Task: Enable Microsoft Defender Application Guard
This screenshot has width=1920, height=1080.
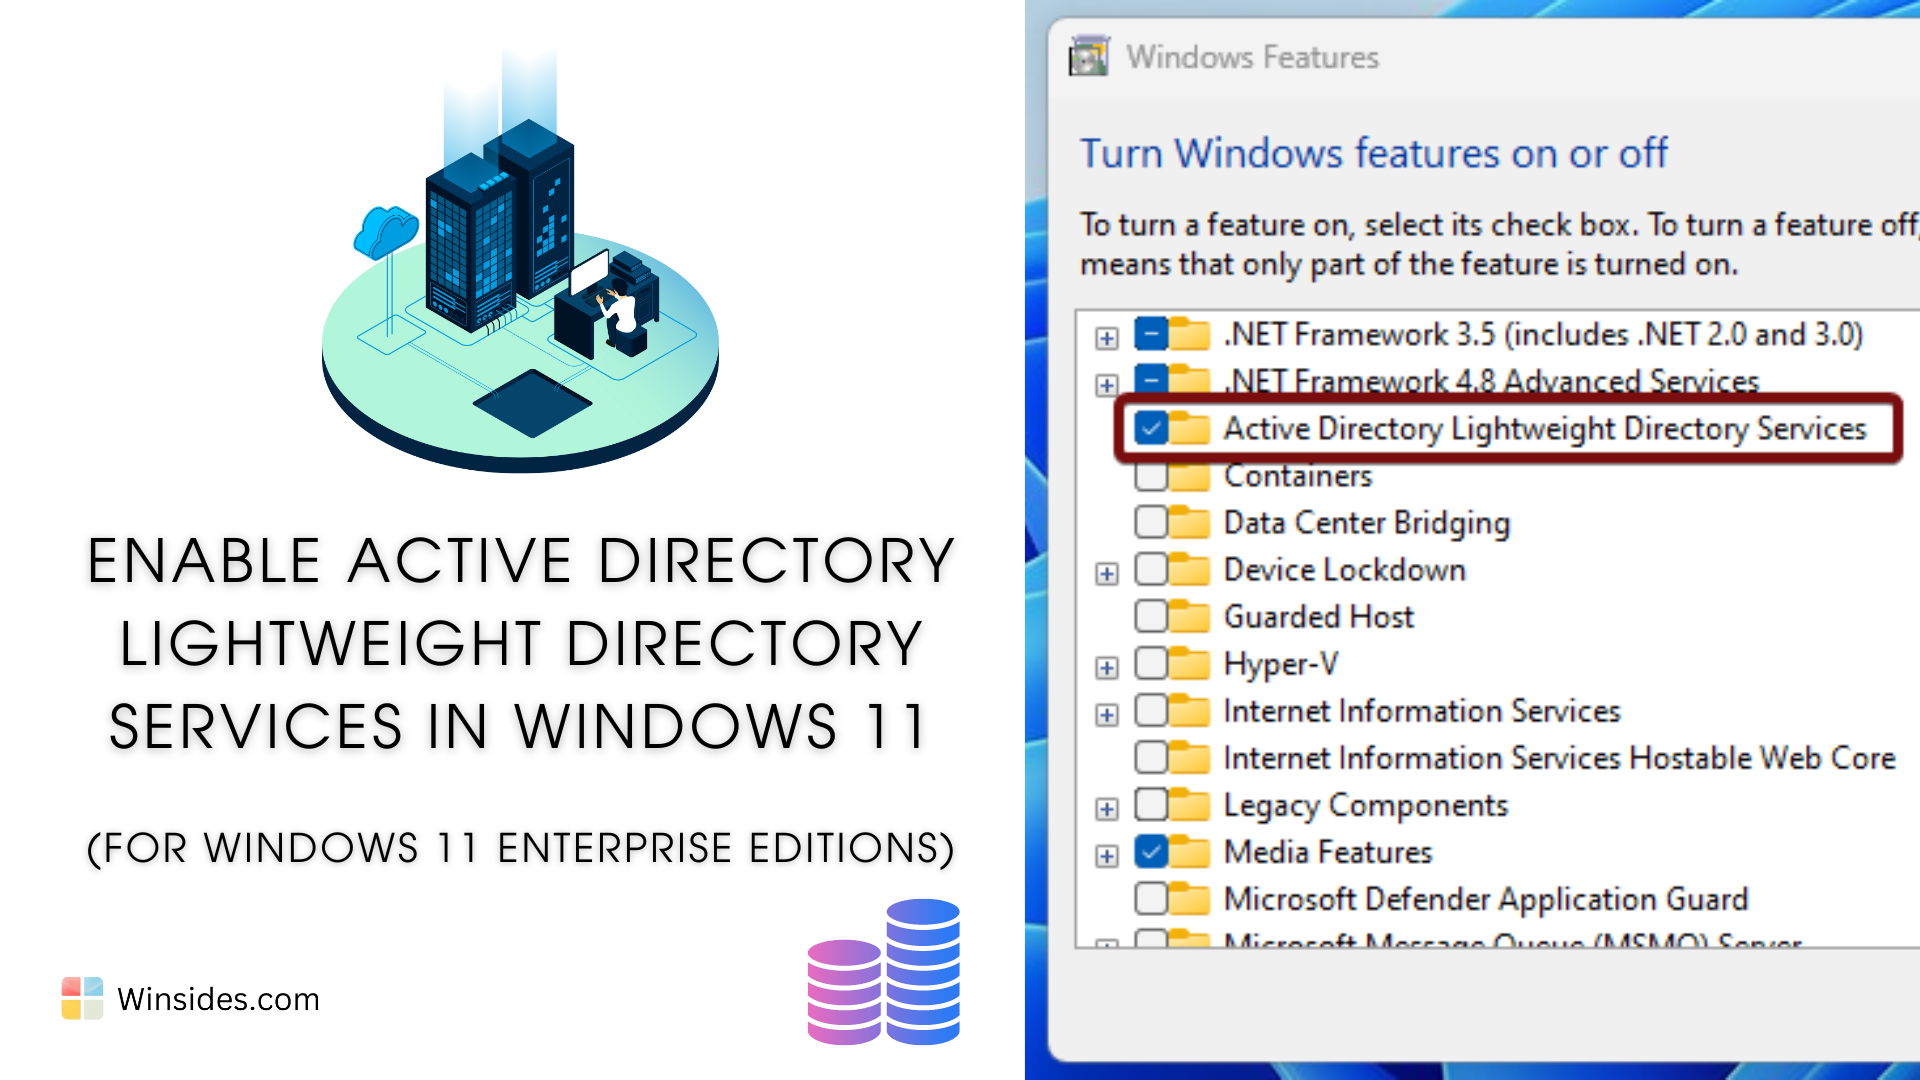Action: pyautogui.click(x=1152, y=899)
